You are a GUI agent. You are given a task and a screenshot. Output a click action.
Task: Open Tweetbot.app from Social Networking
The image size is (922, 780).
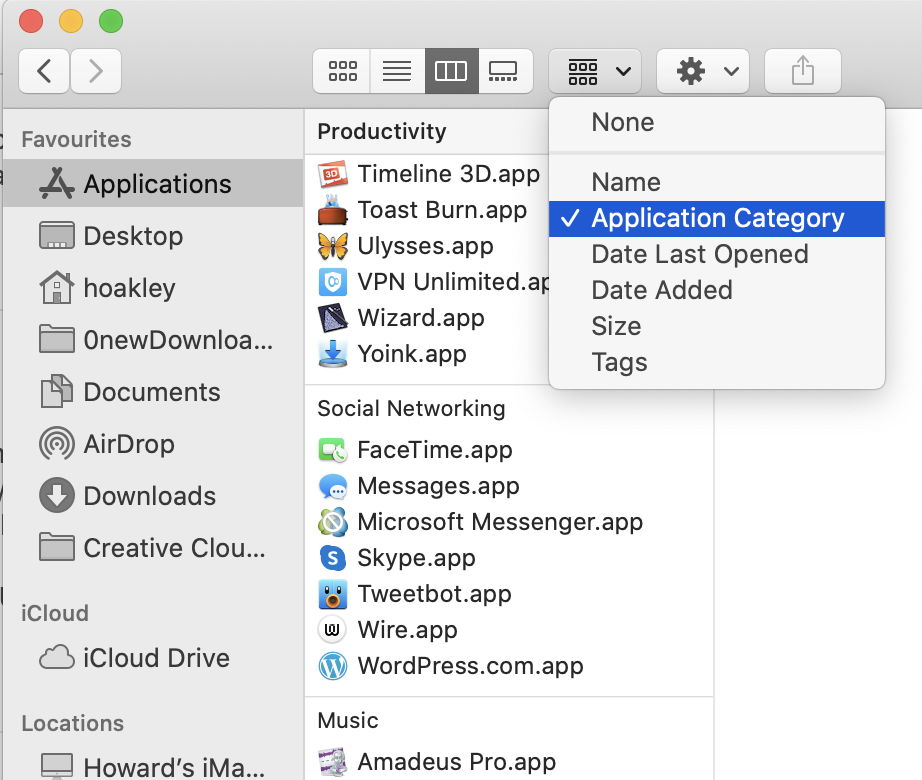coord(434,594)
